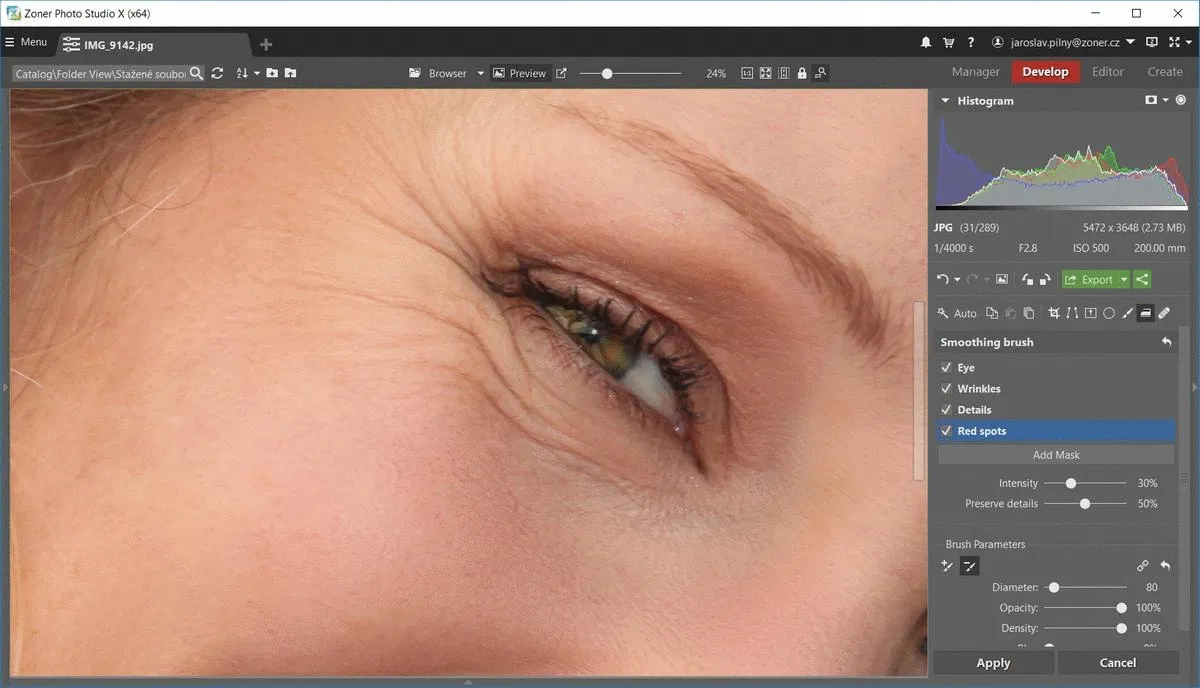The width and height of the screenshot is (1200, 688).
Task: Open the main Menu
Action: (26, 43)
